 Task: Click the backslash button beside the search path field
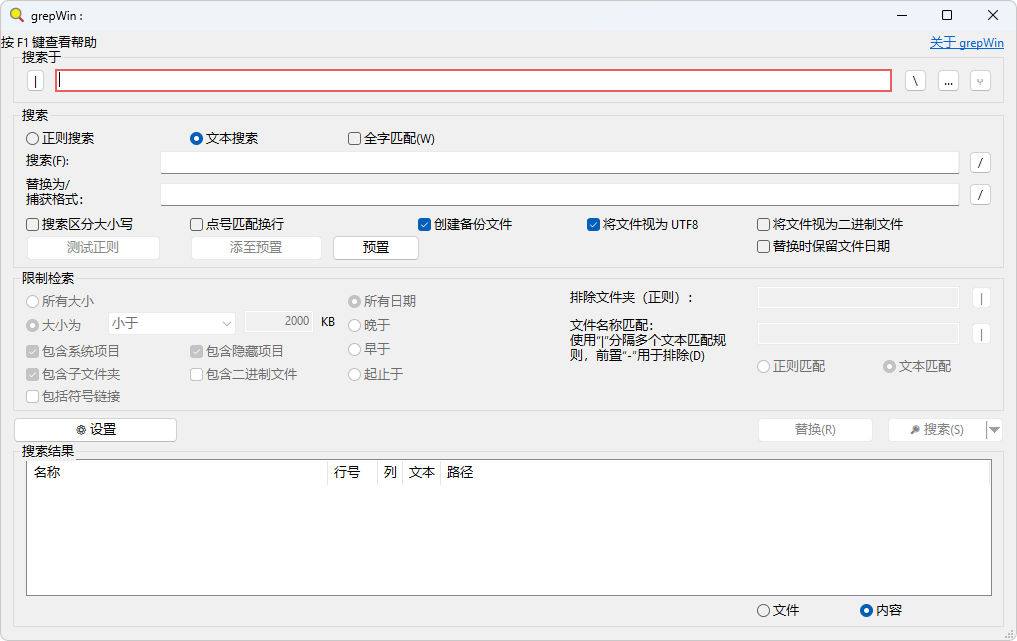(915, 80)
